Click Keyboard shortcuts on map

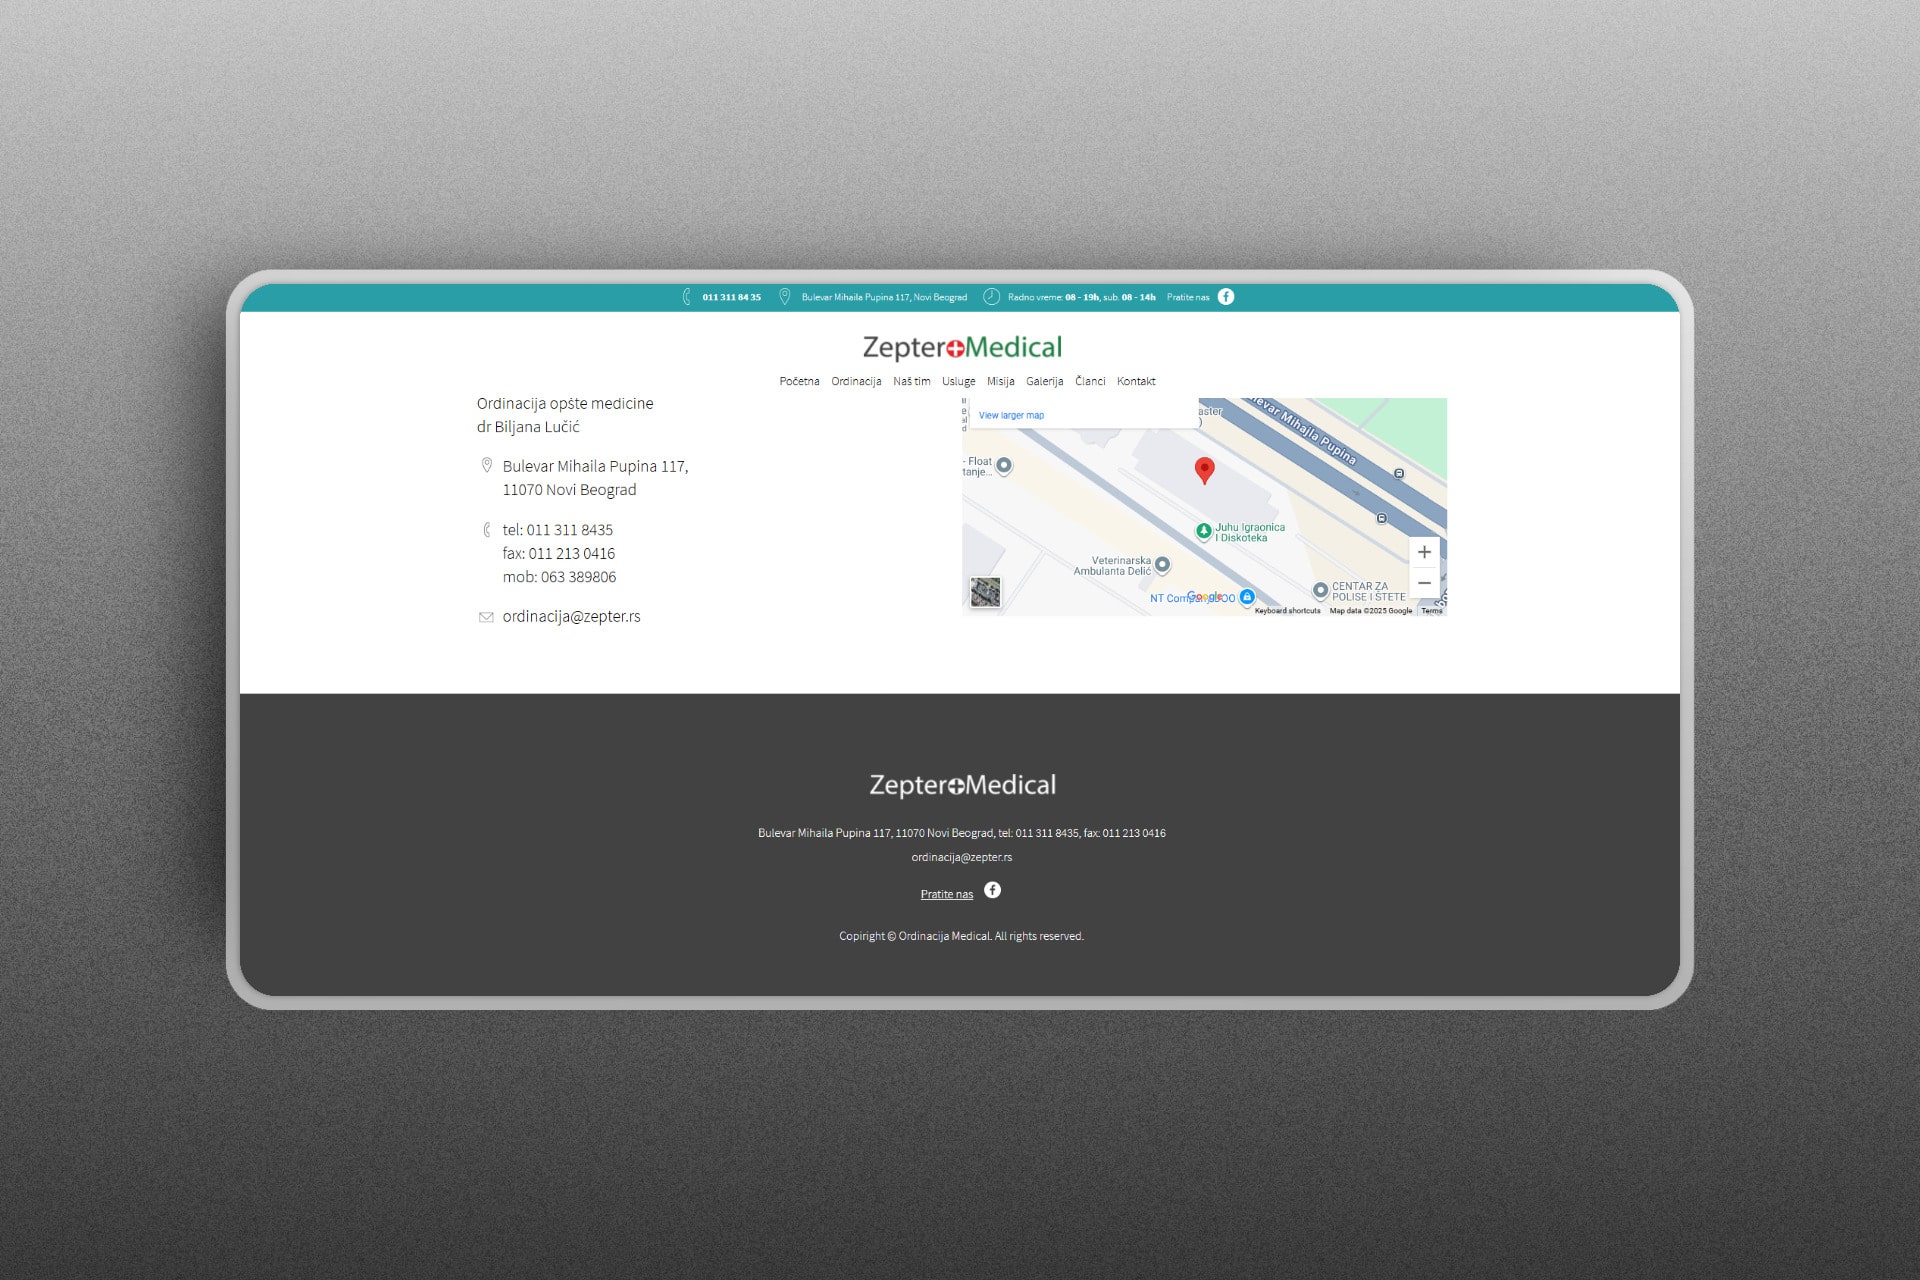pyautogui.click(x=1287, y=610)
